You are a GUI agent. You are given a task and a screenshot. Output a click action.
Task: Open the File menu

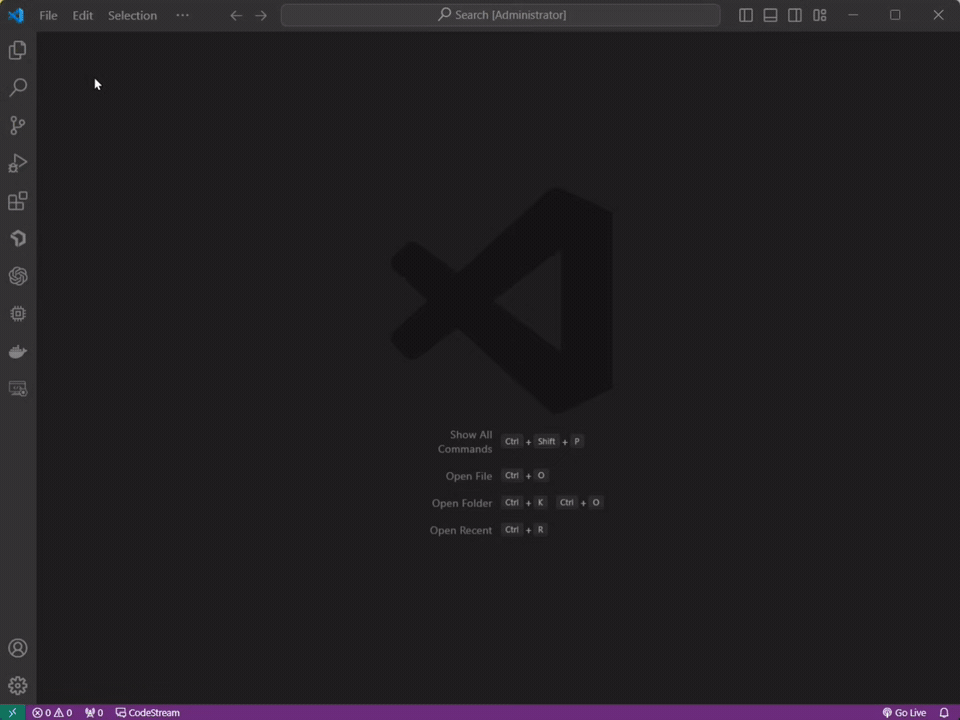(48, 15)
